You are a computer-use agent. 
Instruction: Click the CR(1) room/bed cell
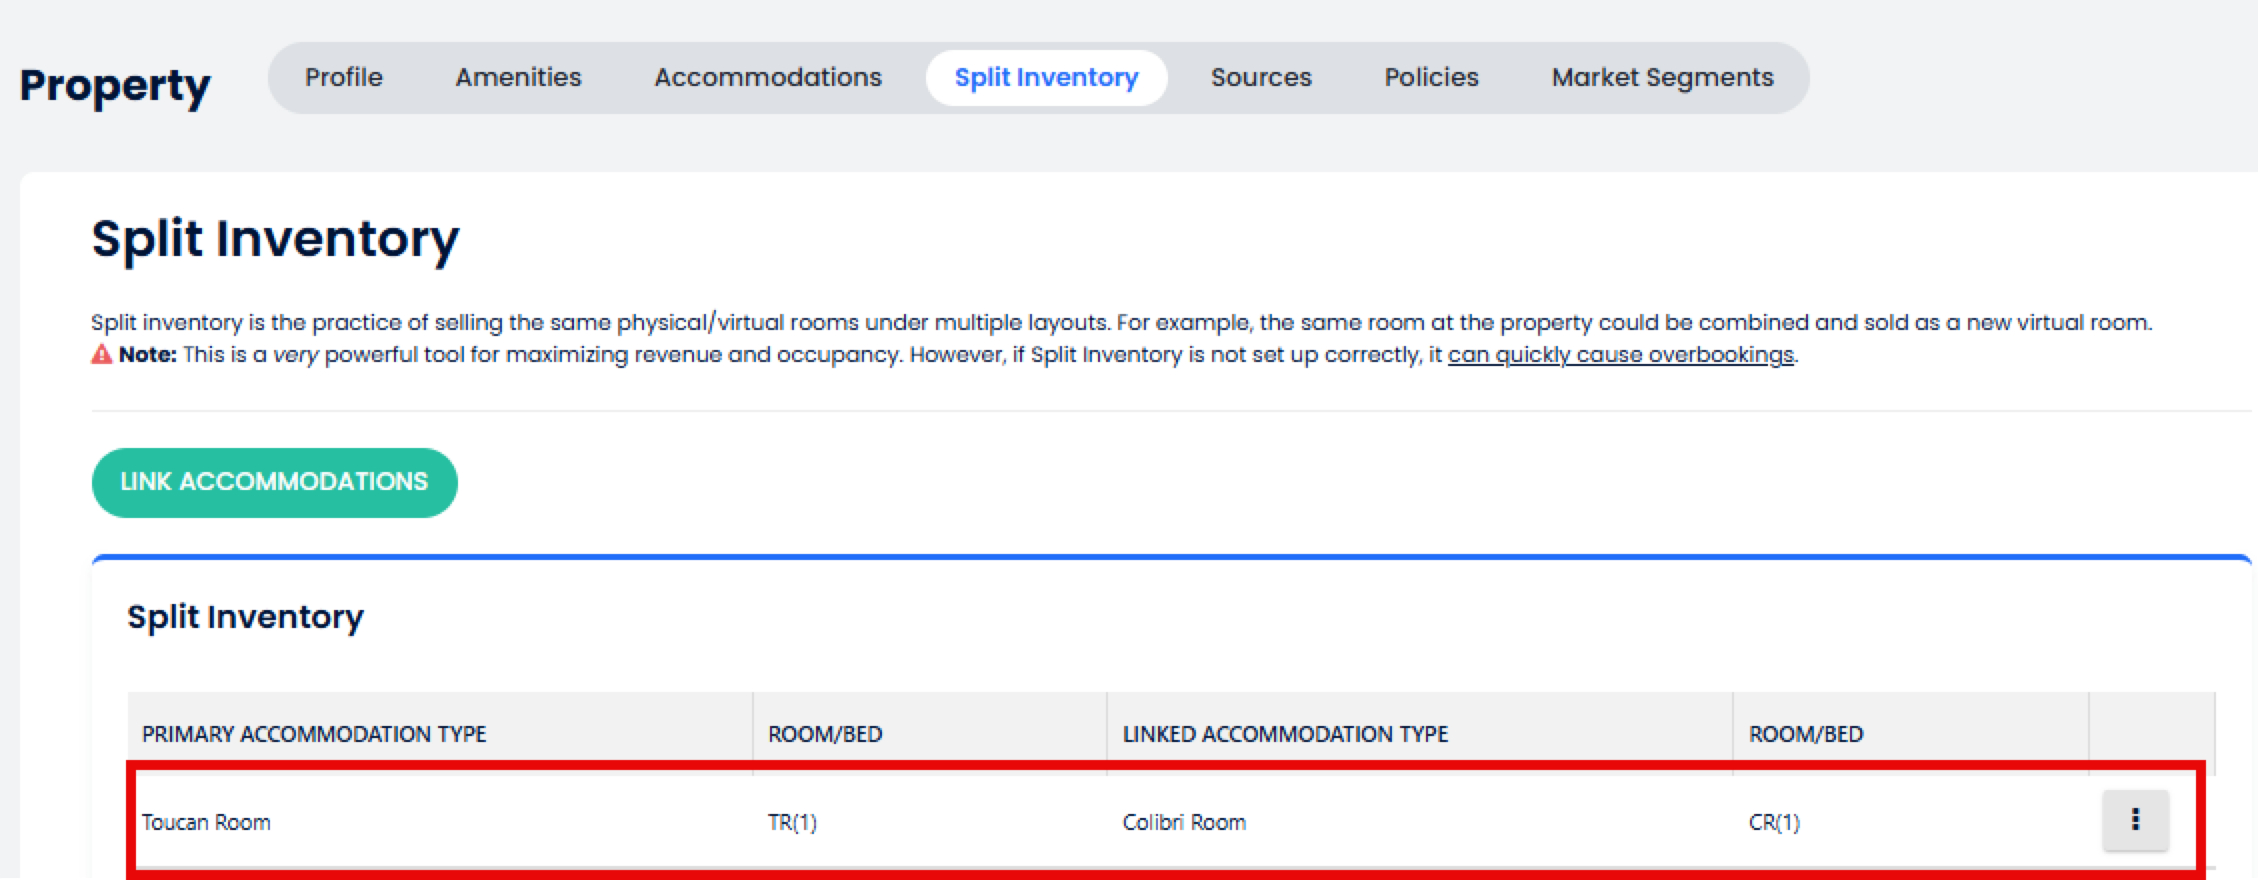click(1774, 822)
